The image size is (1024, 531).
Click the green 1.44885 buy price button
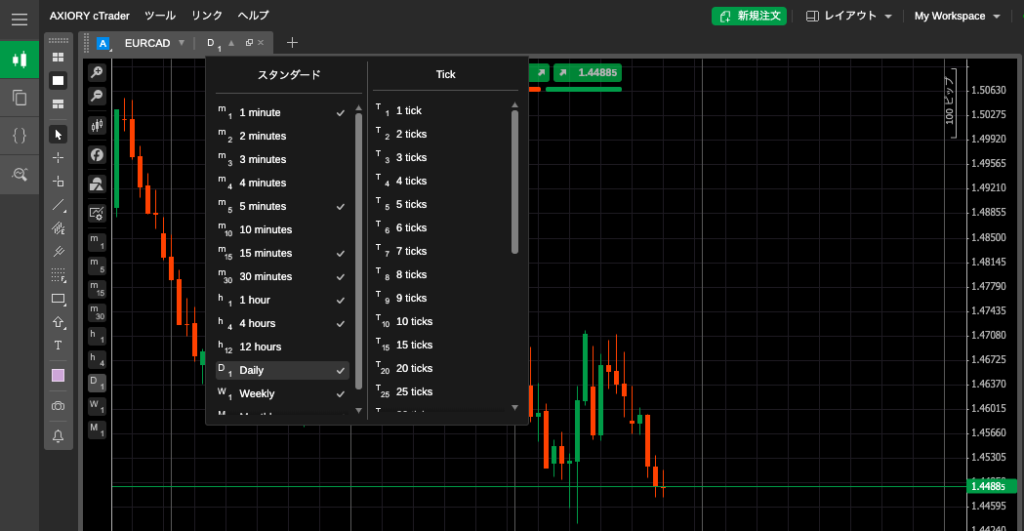tap(586, 72)
